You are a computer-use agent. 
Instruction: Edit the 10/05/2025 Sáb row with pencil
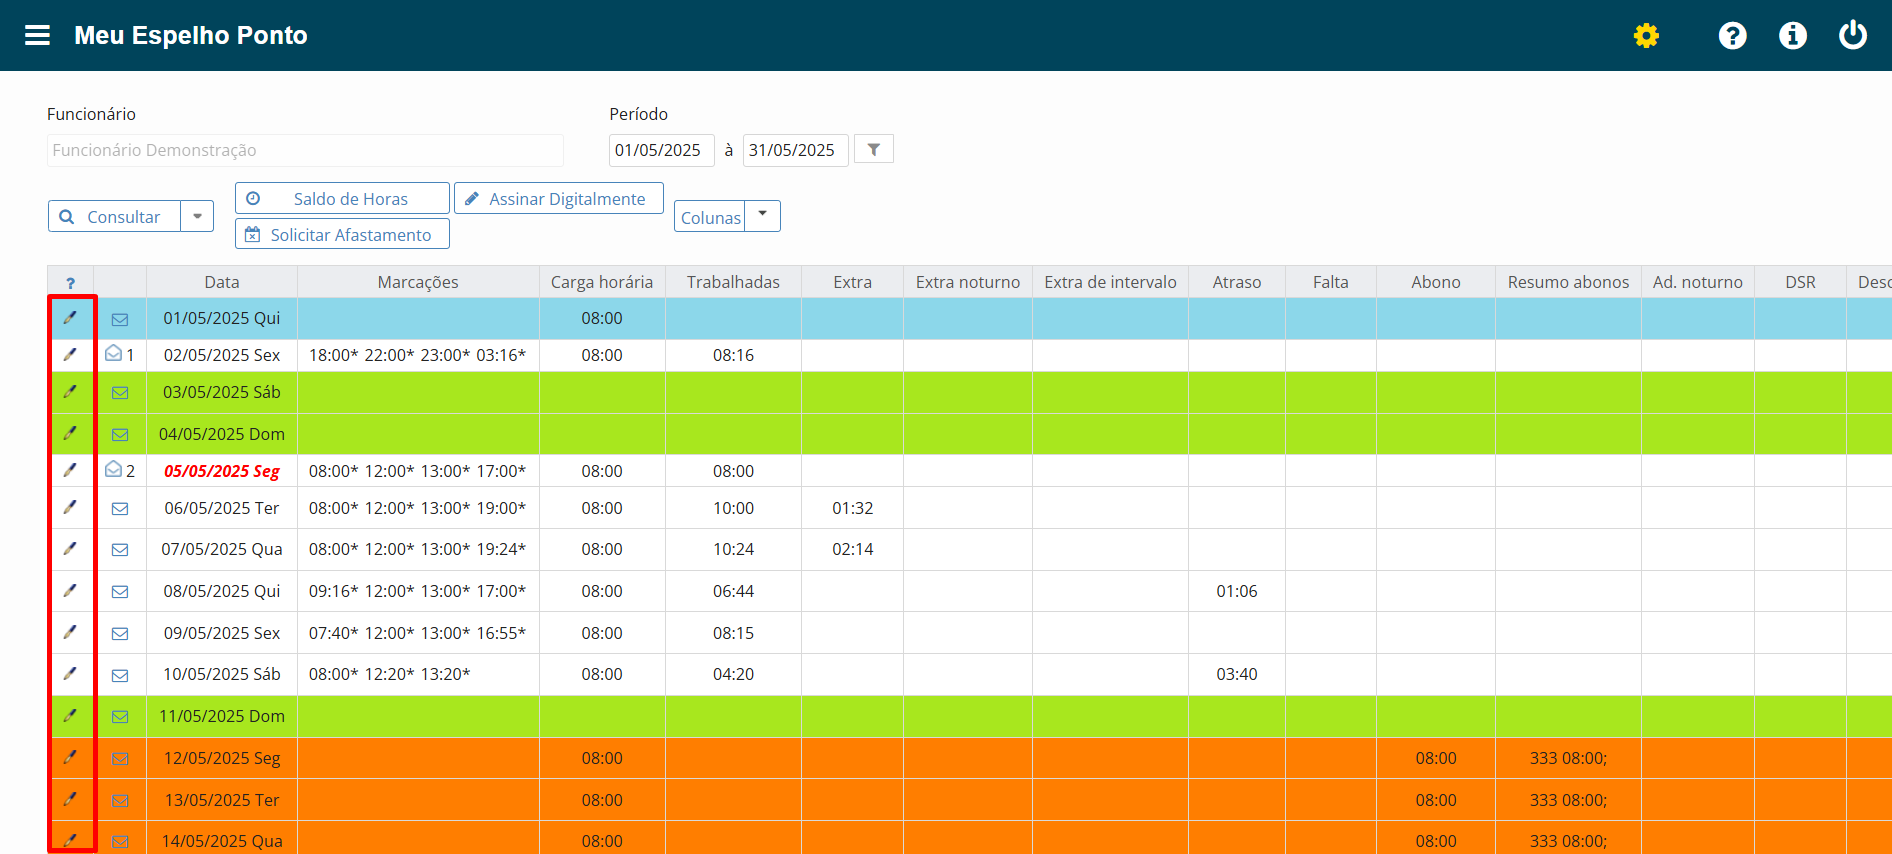pyautogui.click(x=70, y=673)
